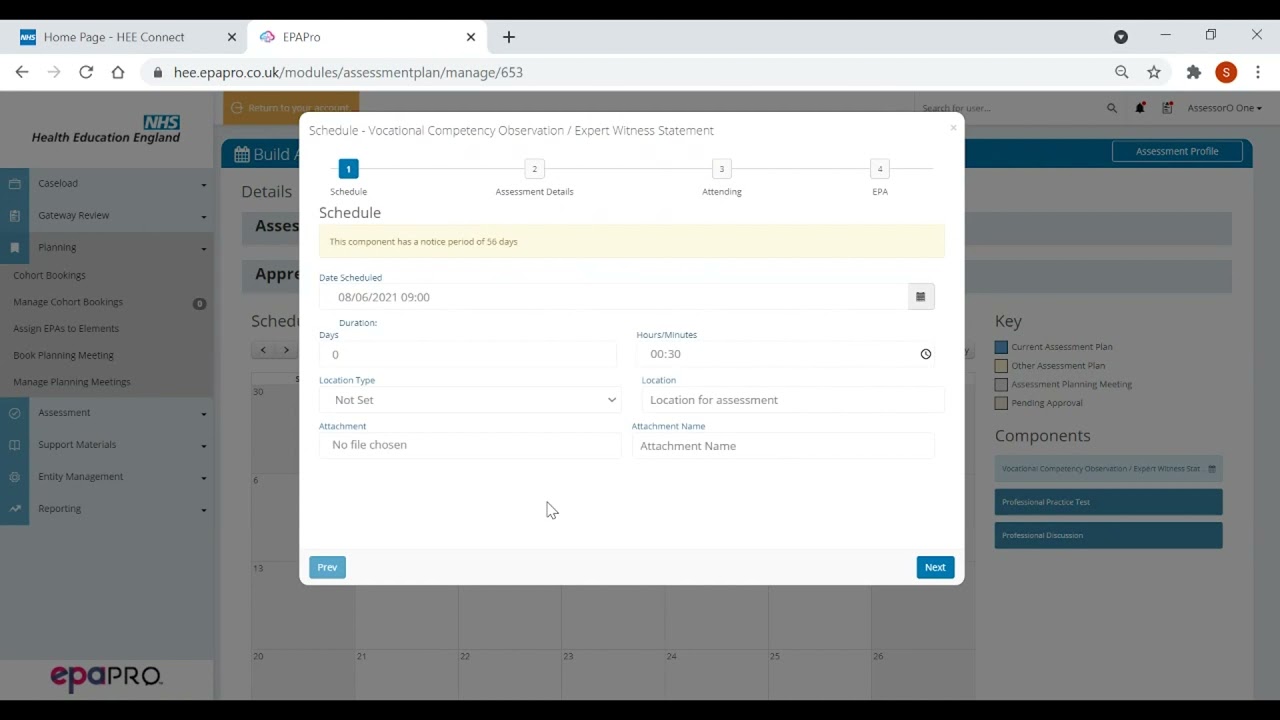Viewport: 1280px width, 720px height.
Task: Open the Chrome profile avatar S
Action: 1226,72
